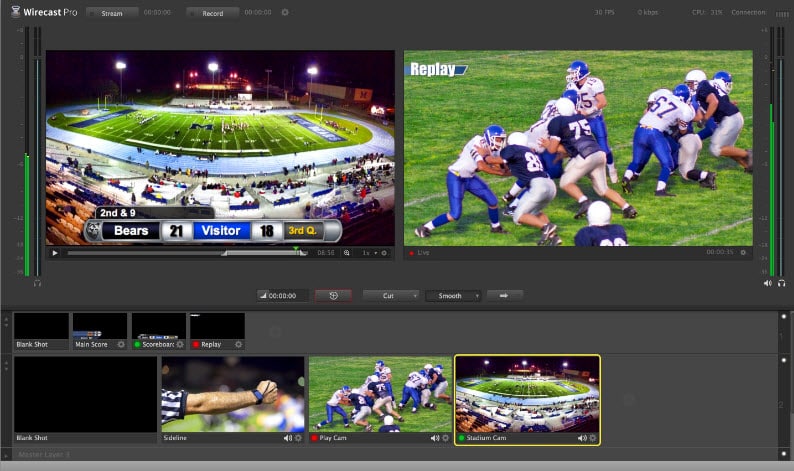Viewport: 794px width, 471px height.
Task: Click layer 1 reorder arrows
Action: (6, 322)
